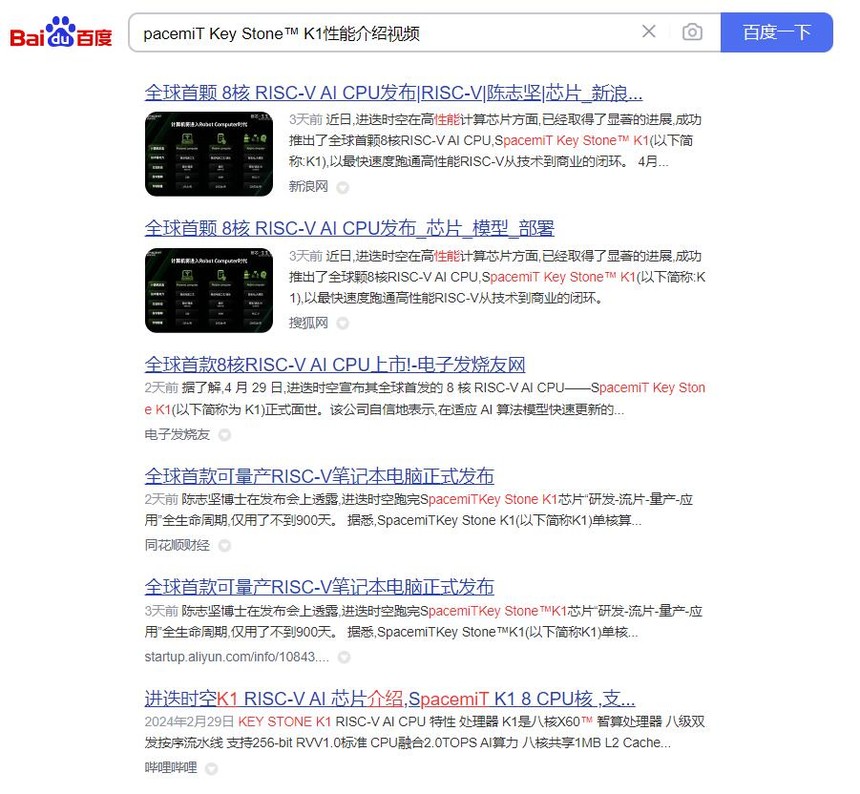Image resolution: width=860 pixels, height=794 pixels.
Task: Open 进迭时空K1 RISC-V AI 芯片介绍 result
Action: click(x=390, y=699)
